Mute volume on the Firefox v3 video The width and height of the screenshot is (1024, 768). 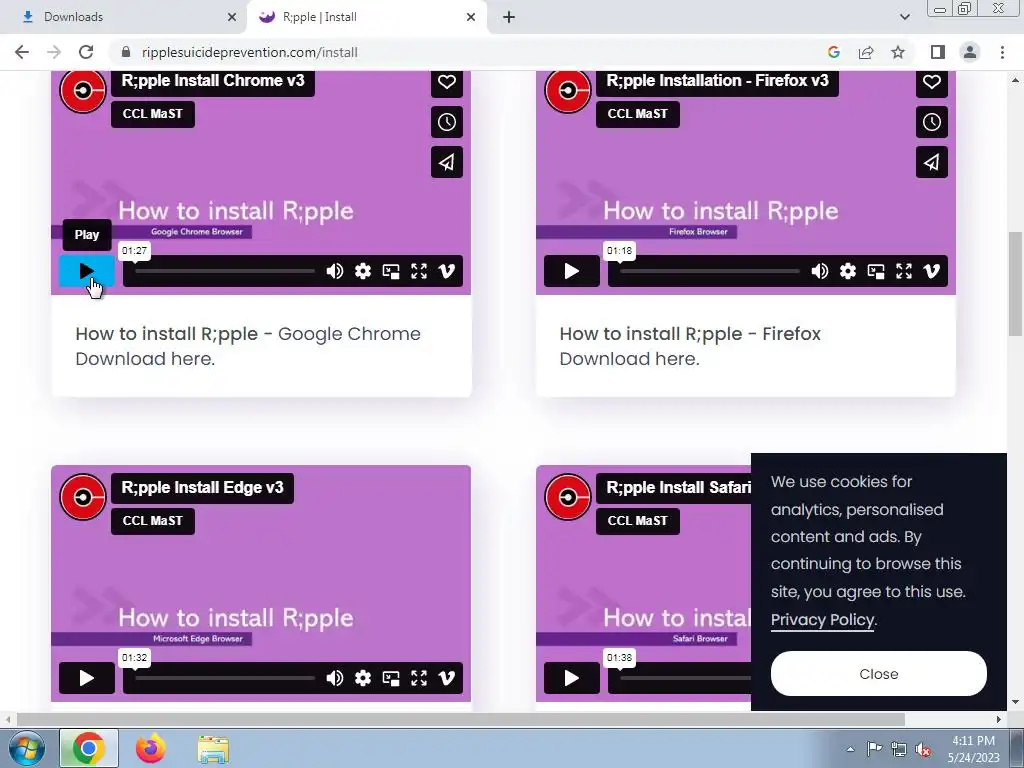click(820, 271)
